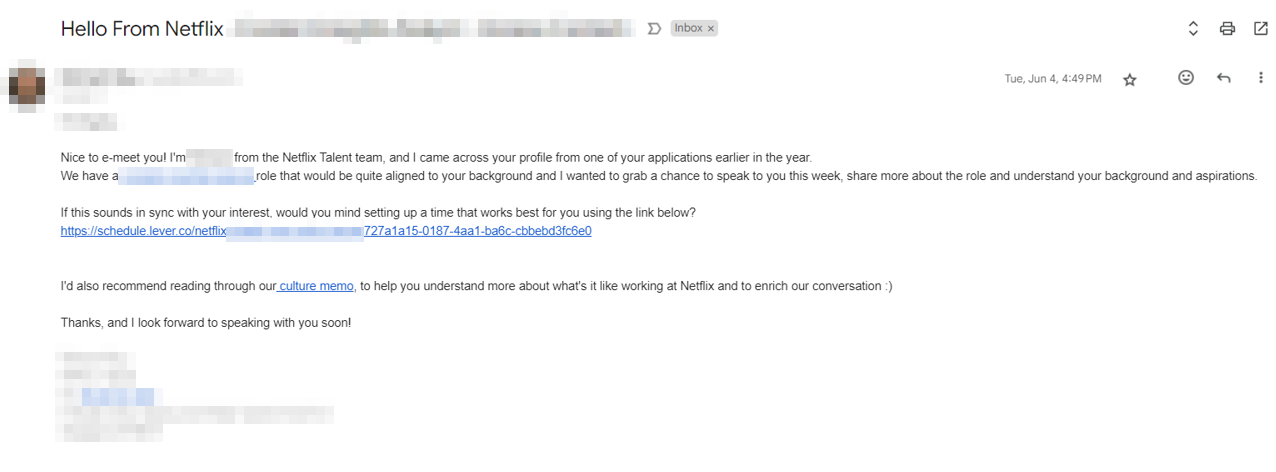Remove the Inbox label with its x

(711, 29)
